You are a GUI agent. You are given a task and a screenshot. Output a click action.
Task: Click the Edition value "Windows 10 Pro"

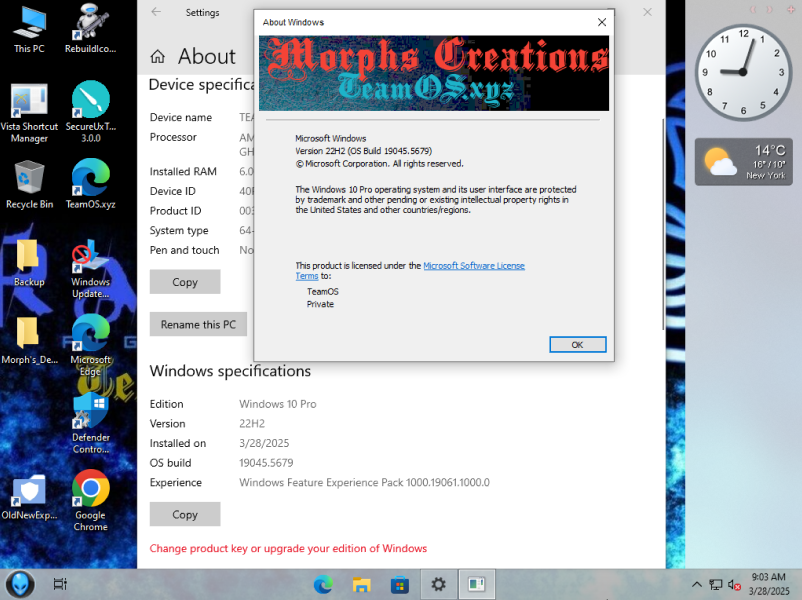[278, 404]
